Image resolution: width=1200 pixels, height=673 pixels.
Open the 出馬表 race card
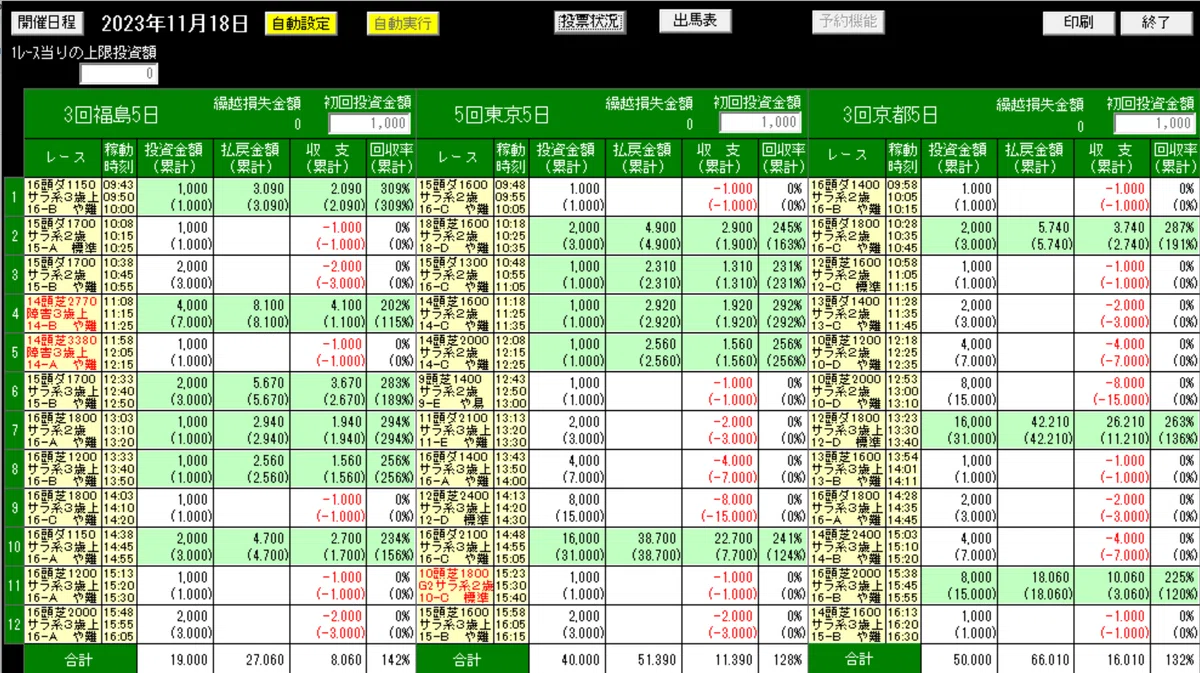695,21
